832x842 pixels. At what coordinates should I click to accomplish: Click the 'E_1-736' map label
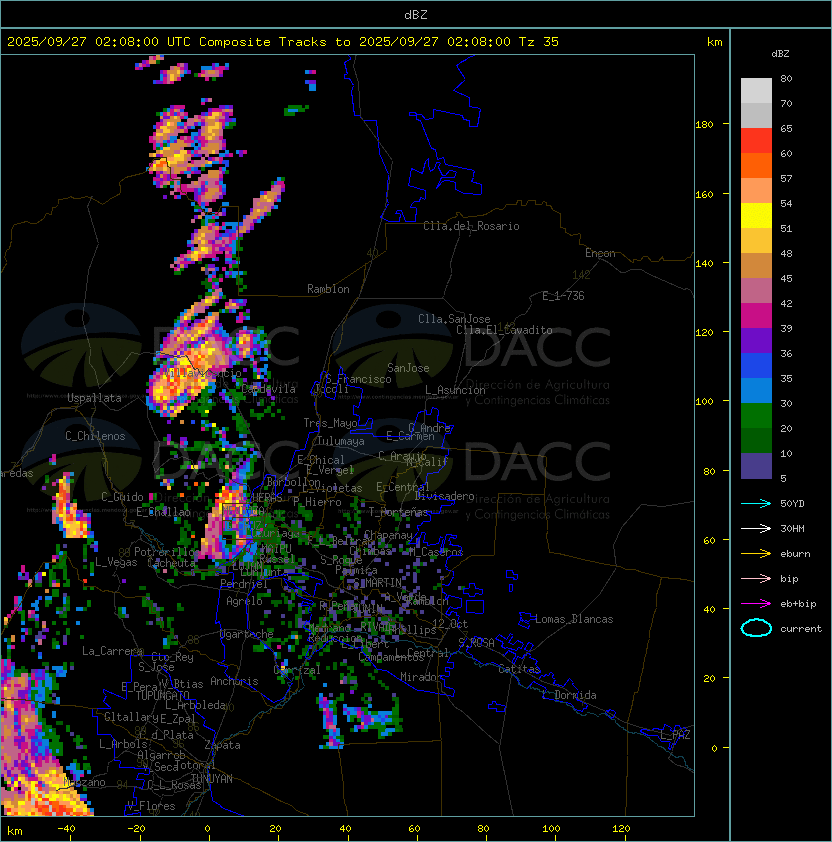point(563,296)
